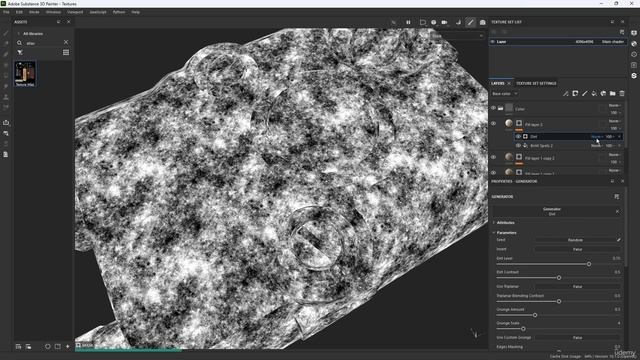
Task: Select the Clone tool in left toolbar
Action: point(6,97)
